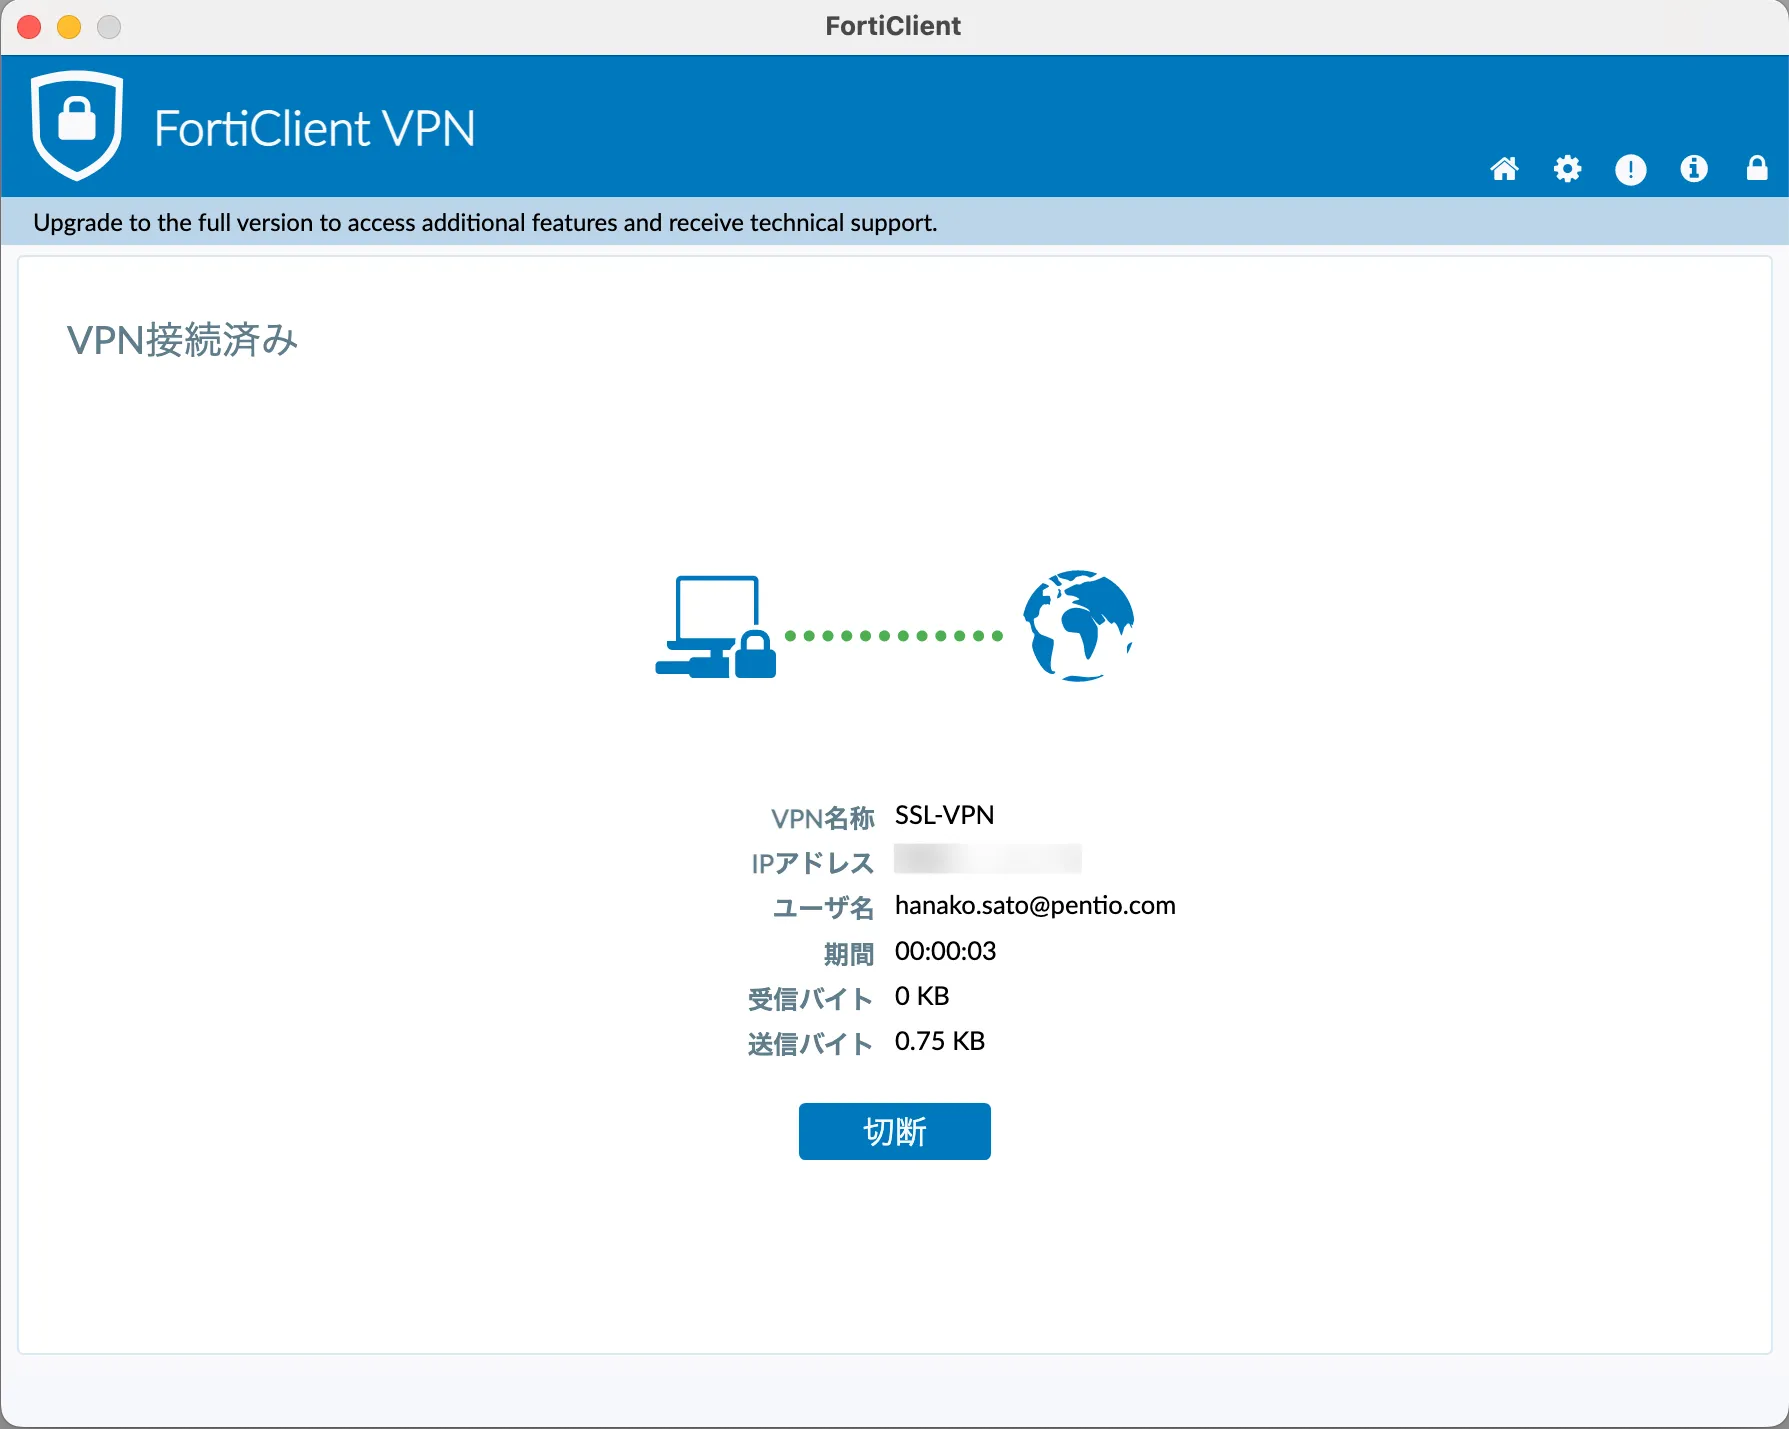The width and height of the screenshot is (1789, 1429).
Task: Click the FortiClient VPN header title
Action: (x=314, y=129)
